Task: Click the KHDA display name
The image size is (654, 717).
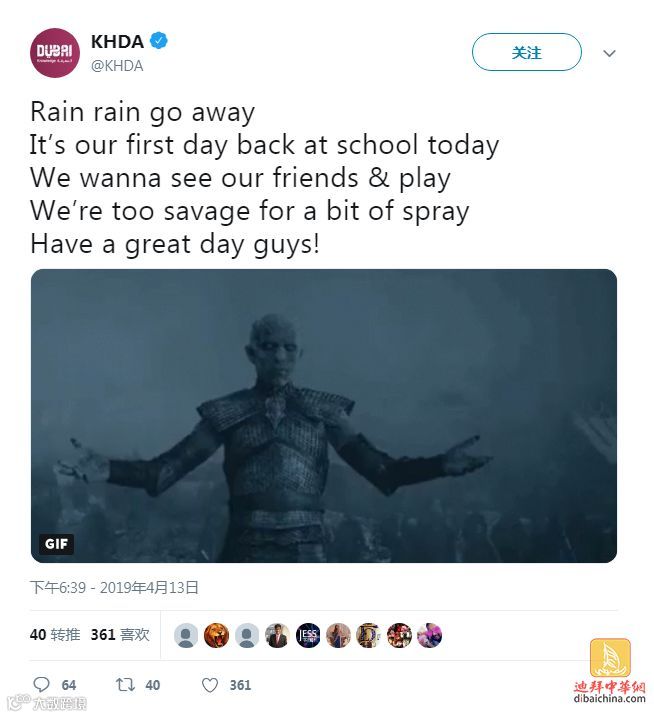Action: pos(117,42)
